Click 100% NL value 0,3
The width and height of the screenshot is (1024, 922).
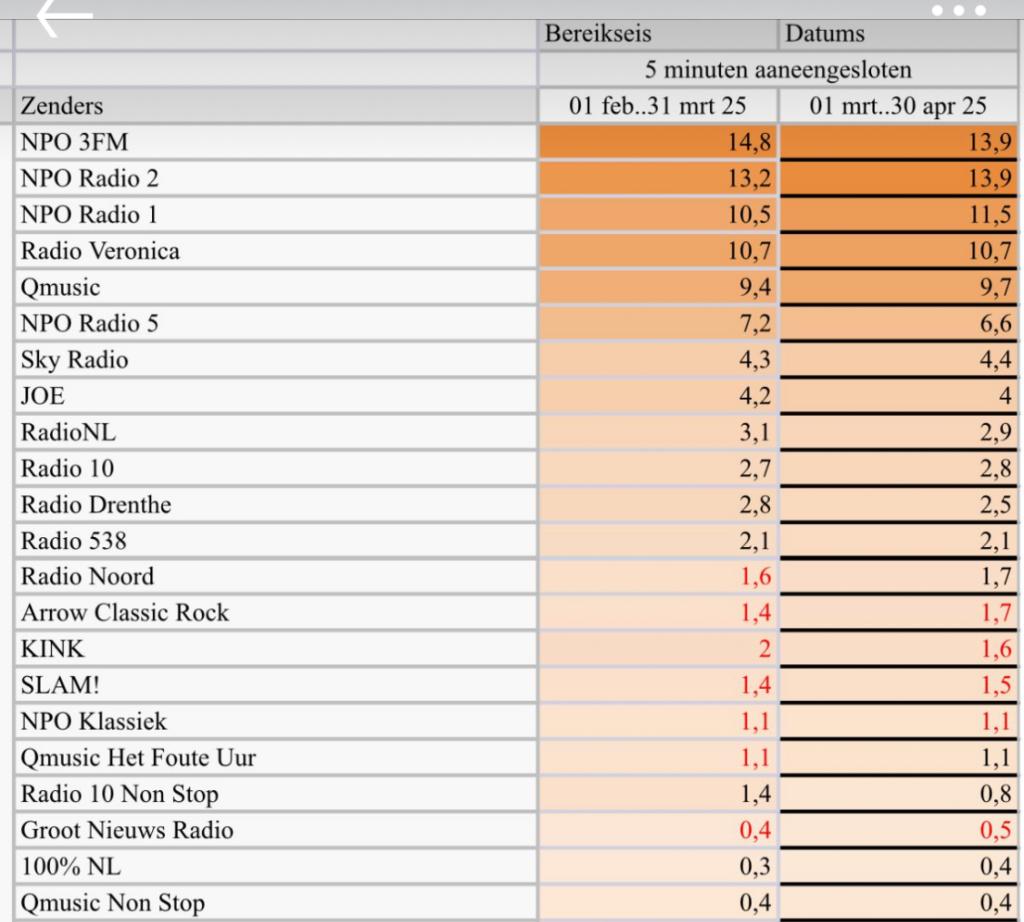[x=658, y=866]
